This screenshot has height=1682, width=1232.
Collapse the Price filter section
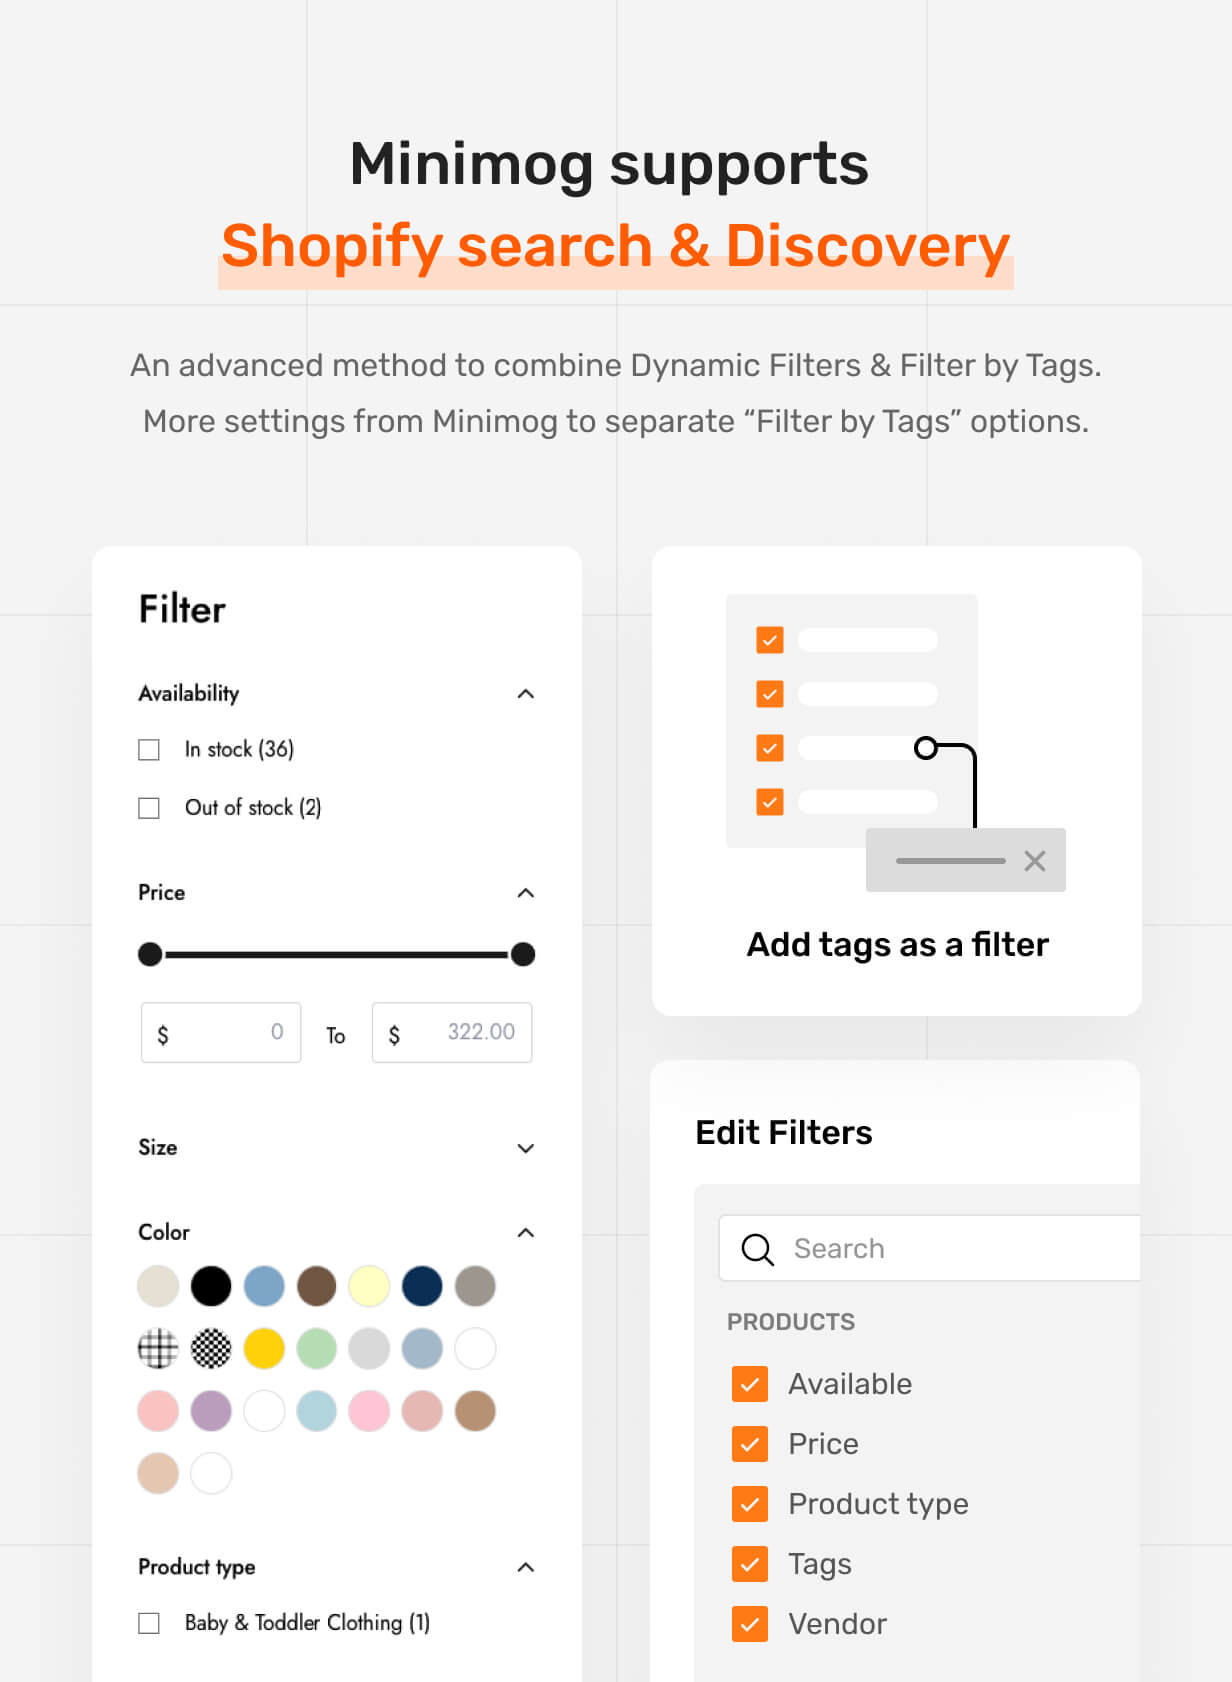pos(525,893)
